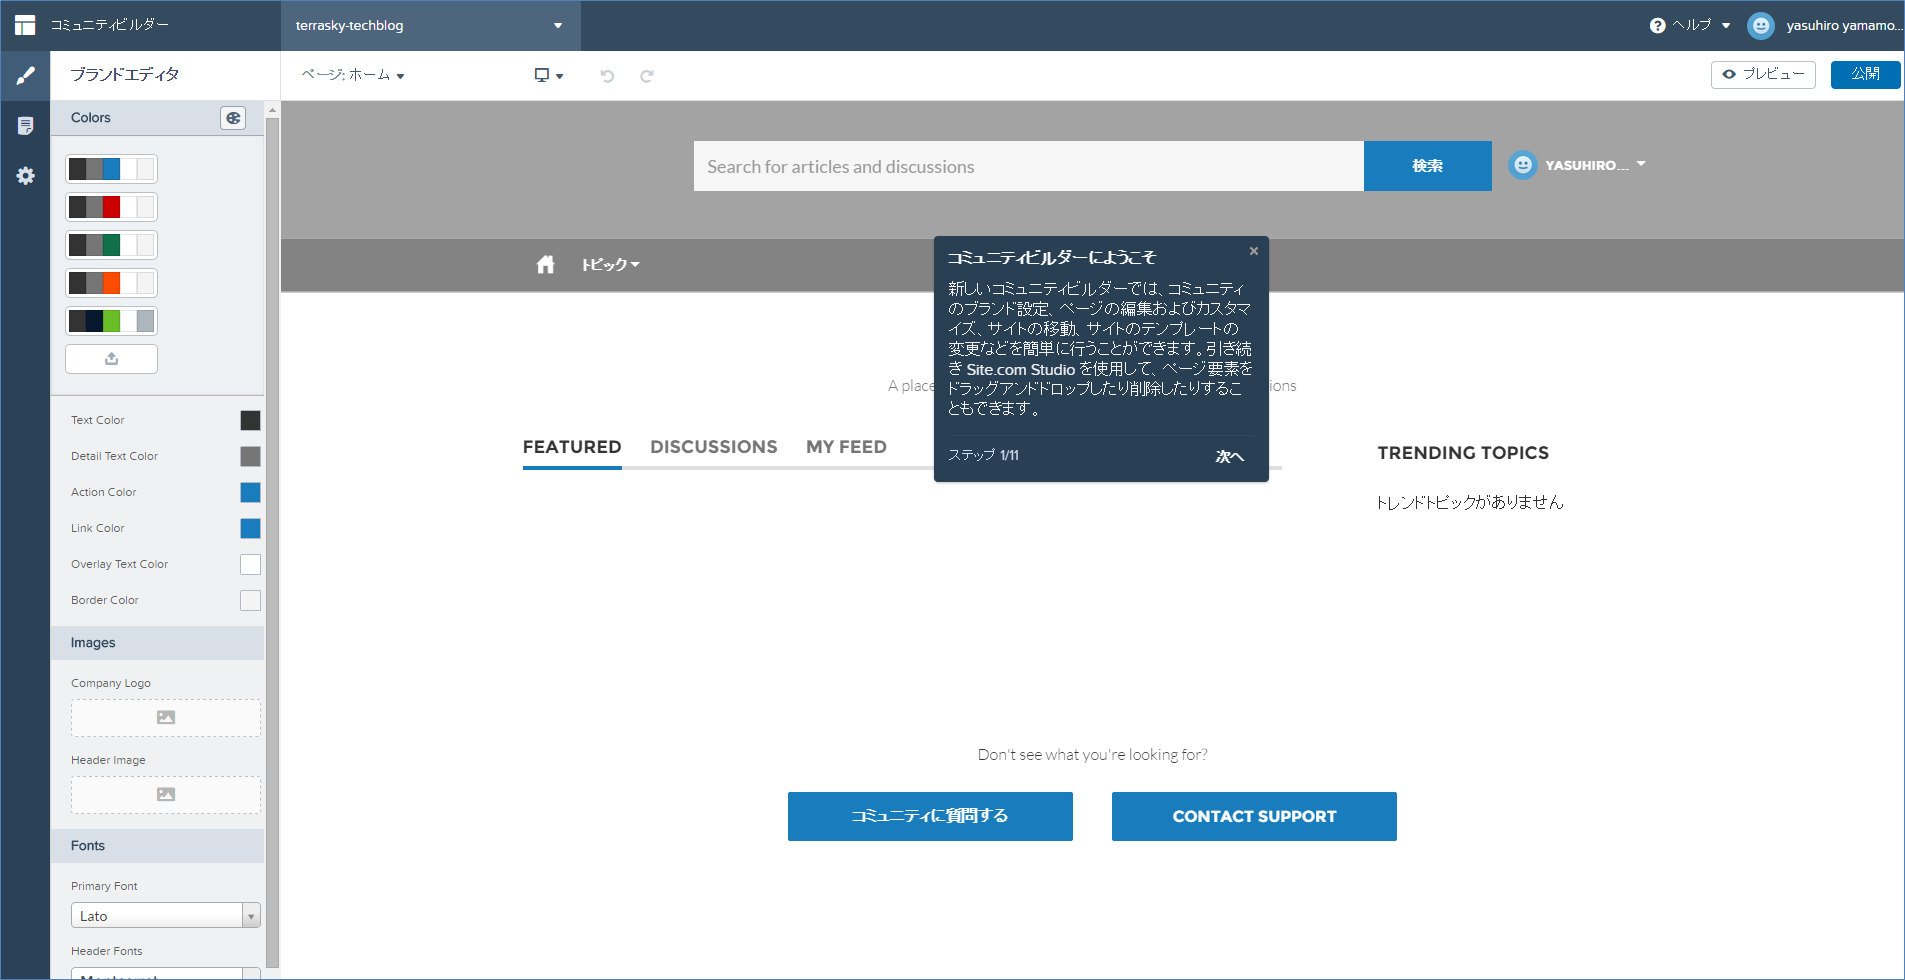Click the CONTACT SUPPORT button
The width and height of the screenshot is (1905, 980).
tap(1254, 817)
